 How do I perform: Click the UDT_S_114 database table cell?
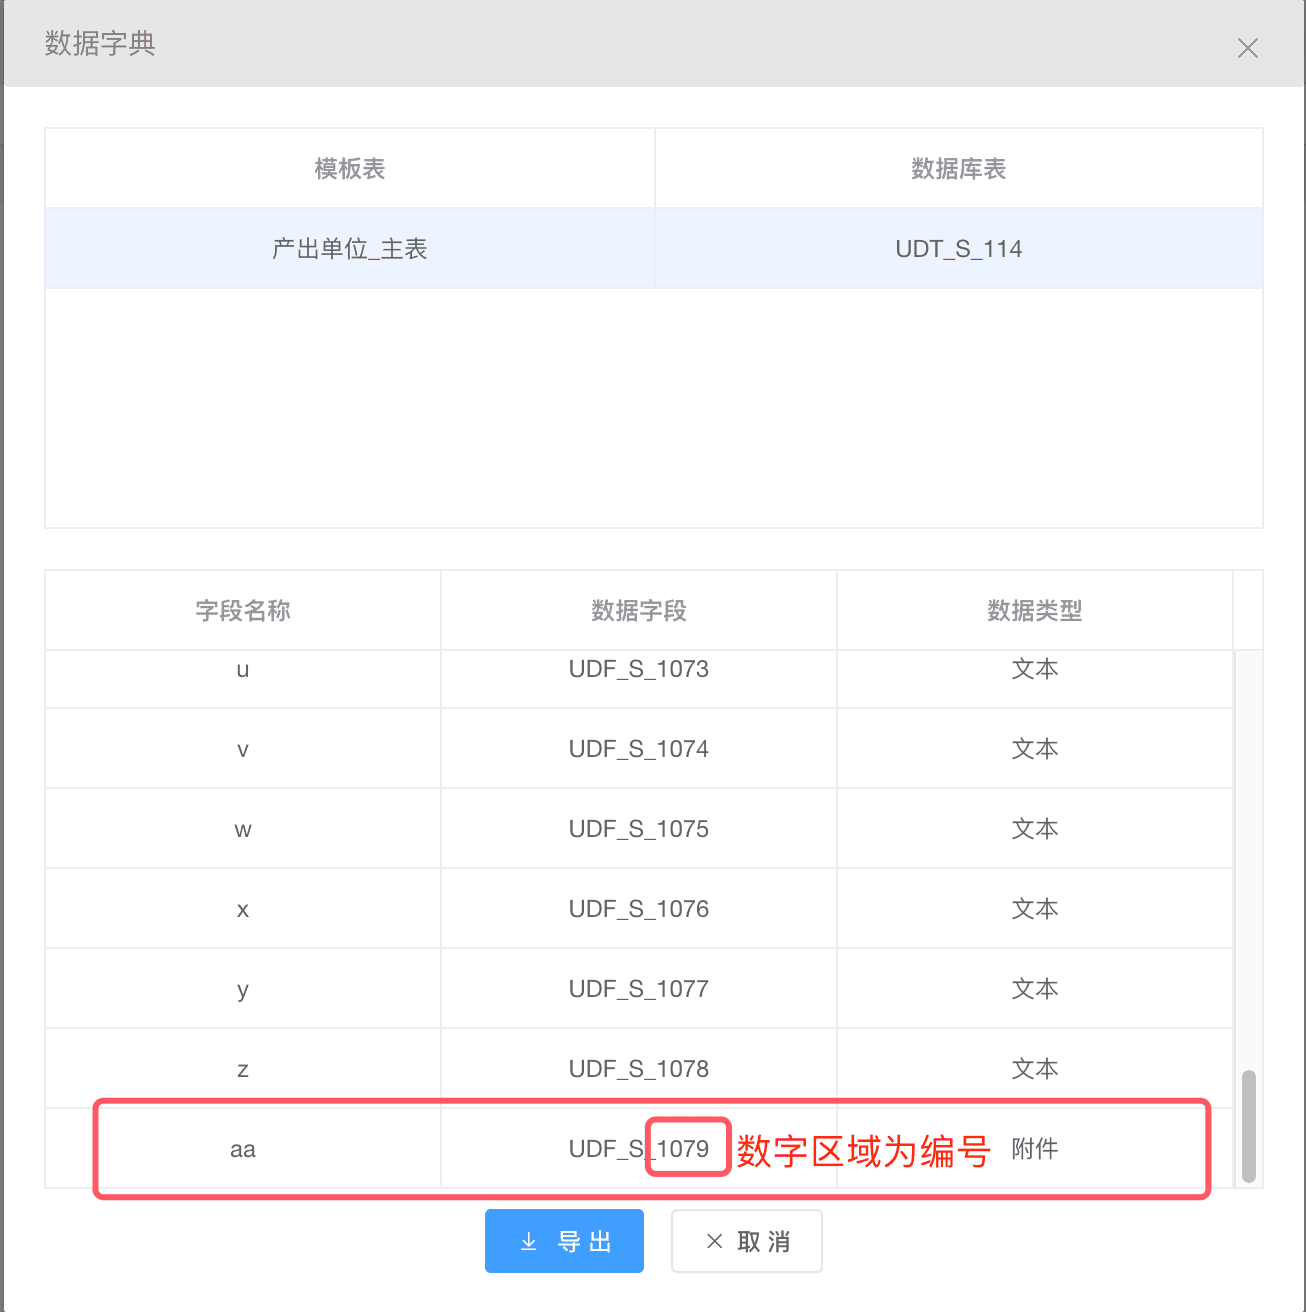(x=959, y=249)
